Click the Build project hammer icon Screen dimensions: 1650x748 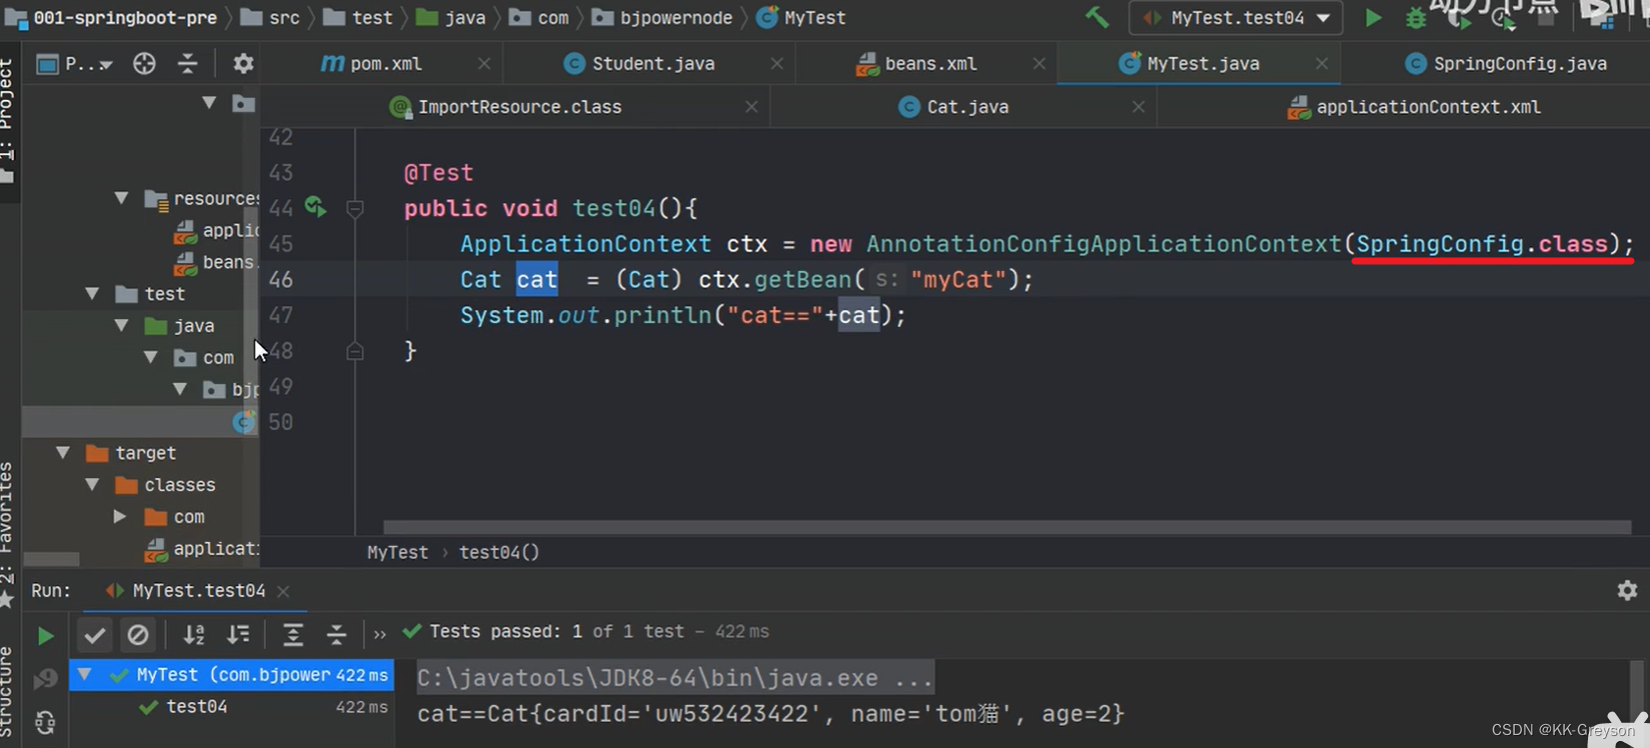(x=1097, y=17)
